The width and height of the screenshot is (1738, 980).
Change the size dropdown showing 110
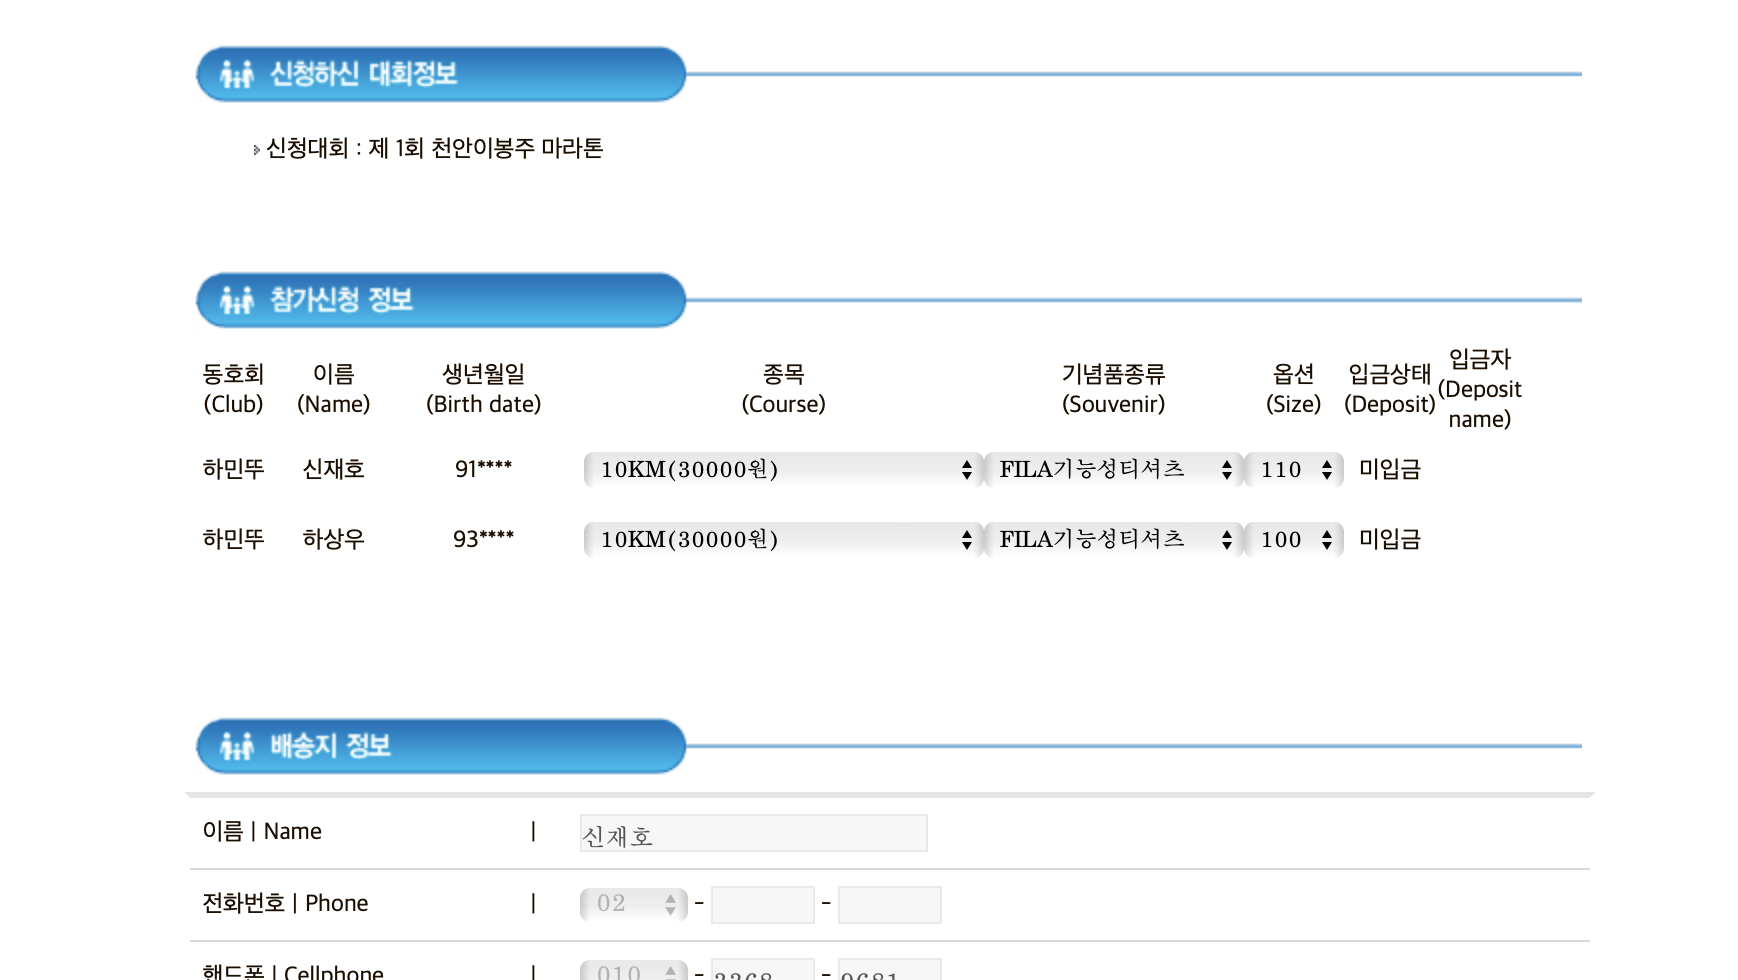pyautogui.click(x=1294, y=470)
